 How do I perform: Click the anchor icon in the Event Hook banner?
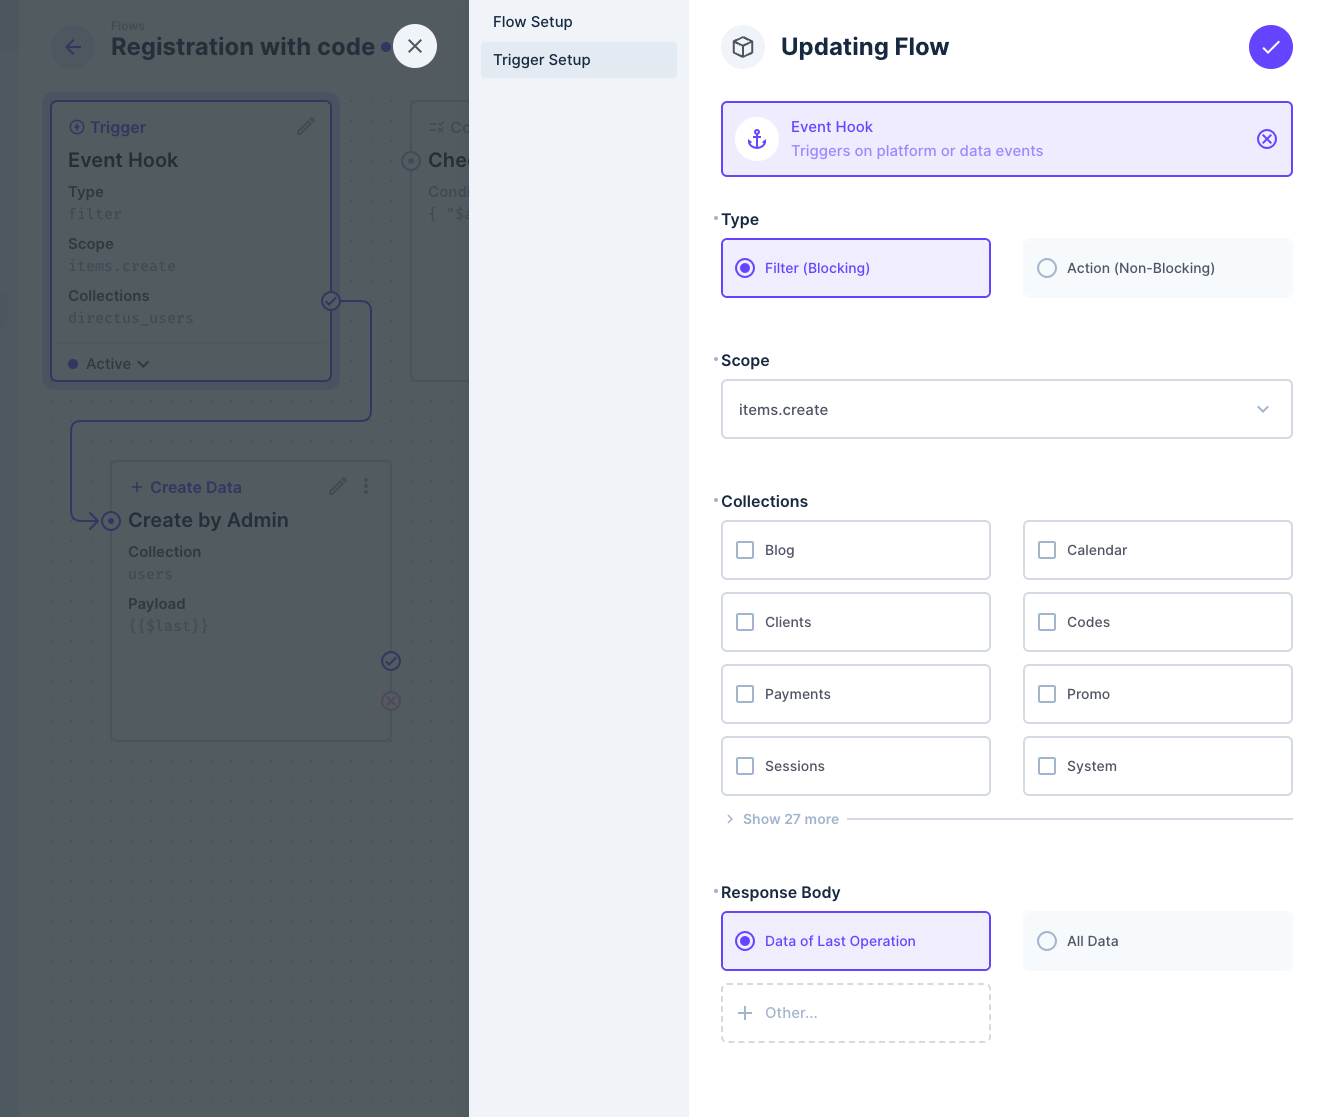[756, 139]
